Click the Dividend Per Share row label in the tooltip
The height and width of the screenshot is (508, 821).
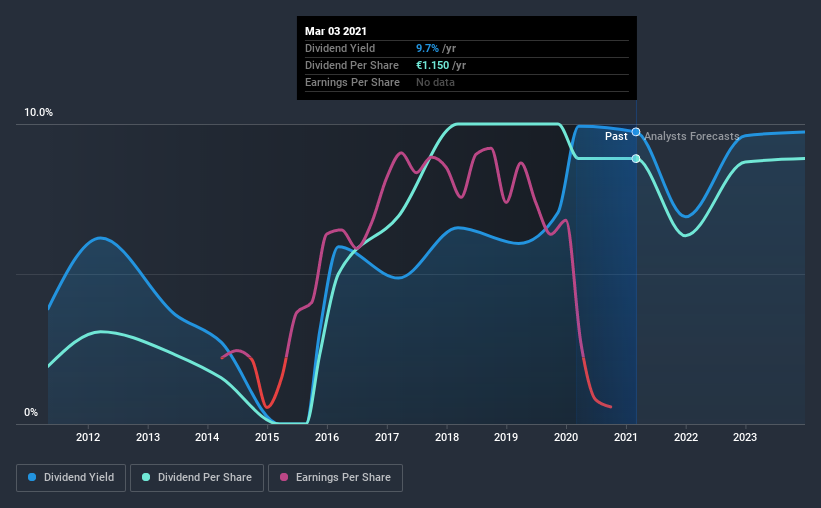pos(352,65)
